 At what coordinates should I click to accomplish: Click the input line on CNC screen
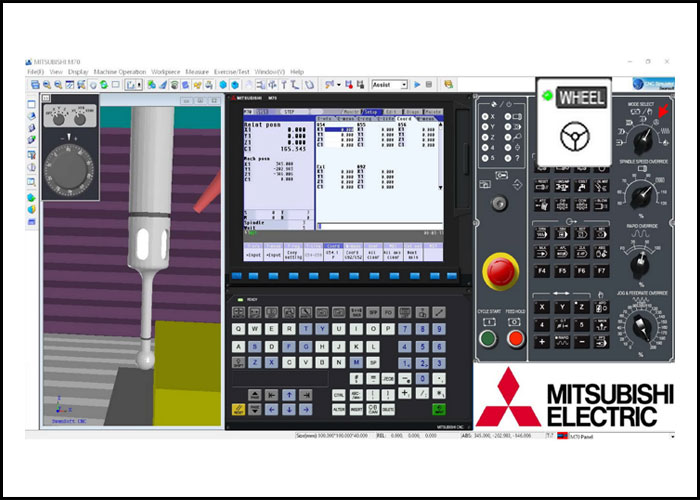point(379,226)
